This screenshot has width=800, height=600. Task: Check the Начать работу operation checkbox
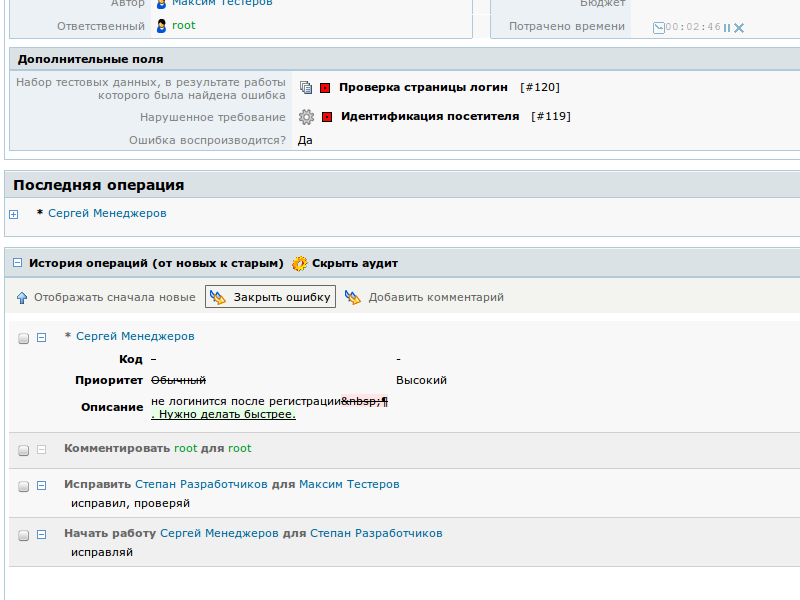24,535
